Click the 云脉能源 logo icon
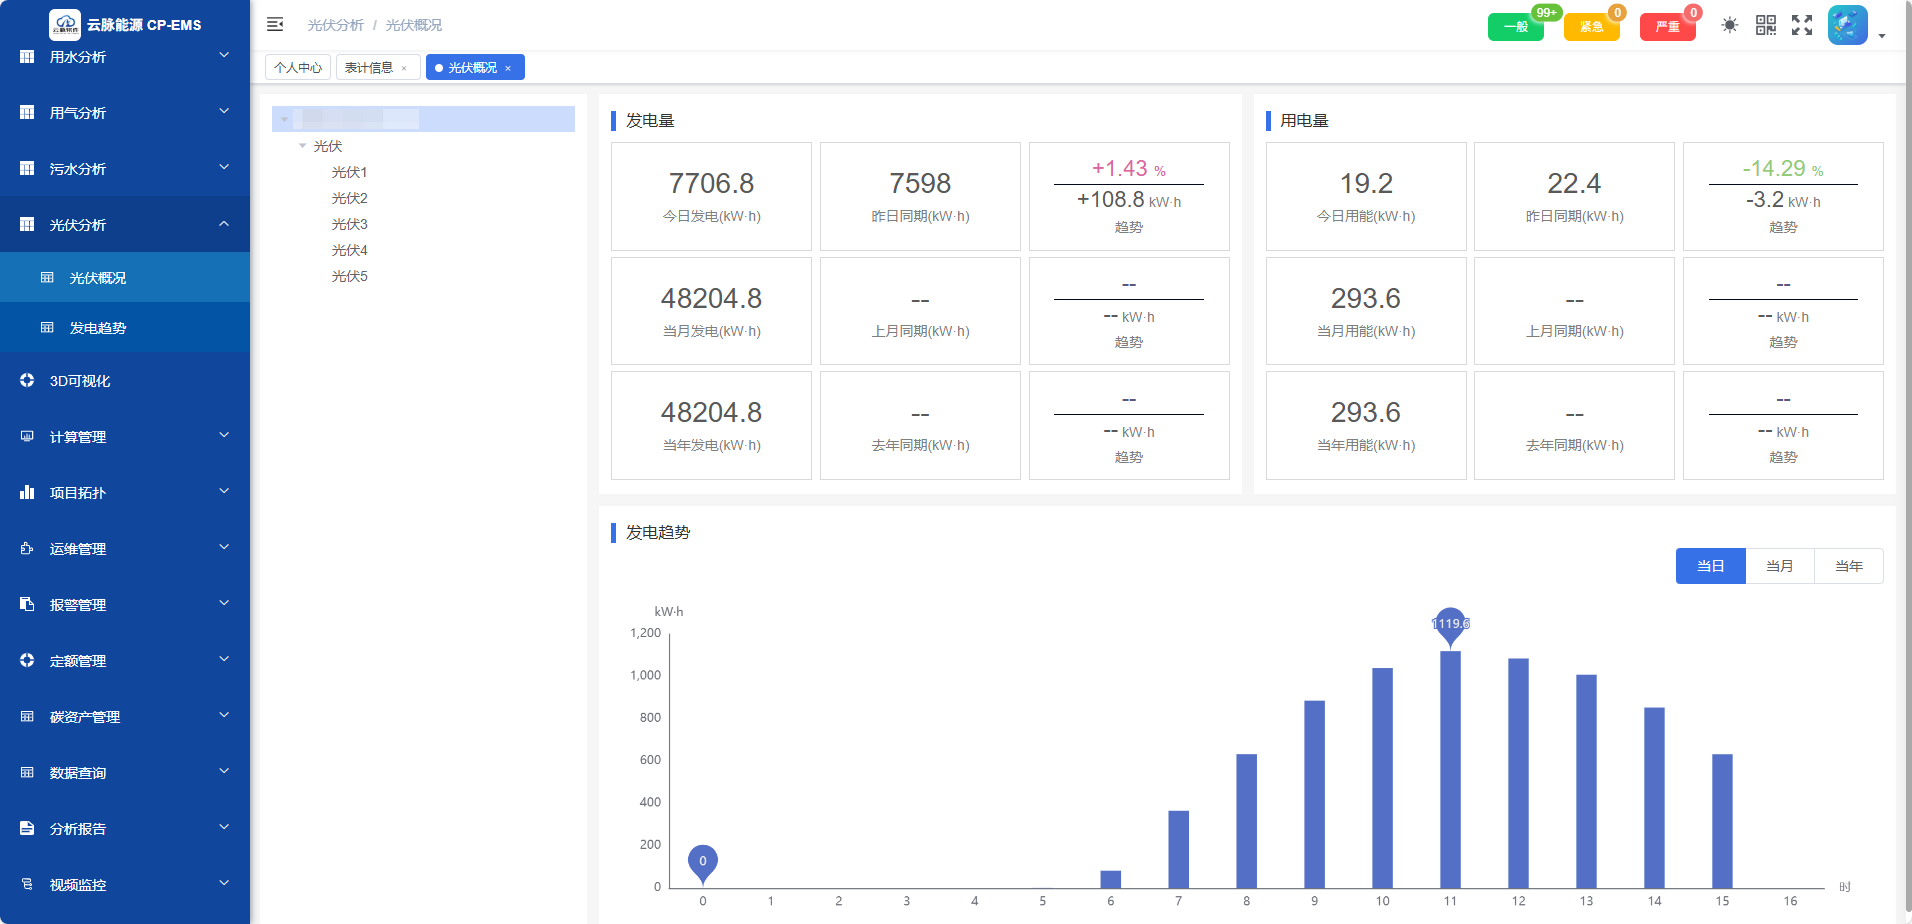The height and width of the screenshot is (924, 1912). click(x=65, y=24)
